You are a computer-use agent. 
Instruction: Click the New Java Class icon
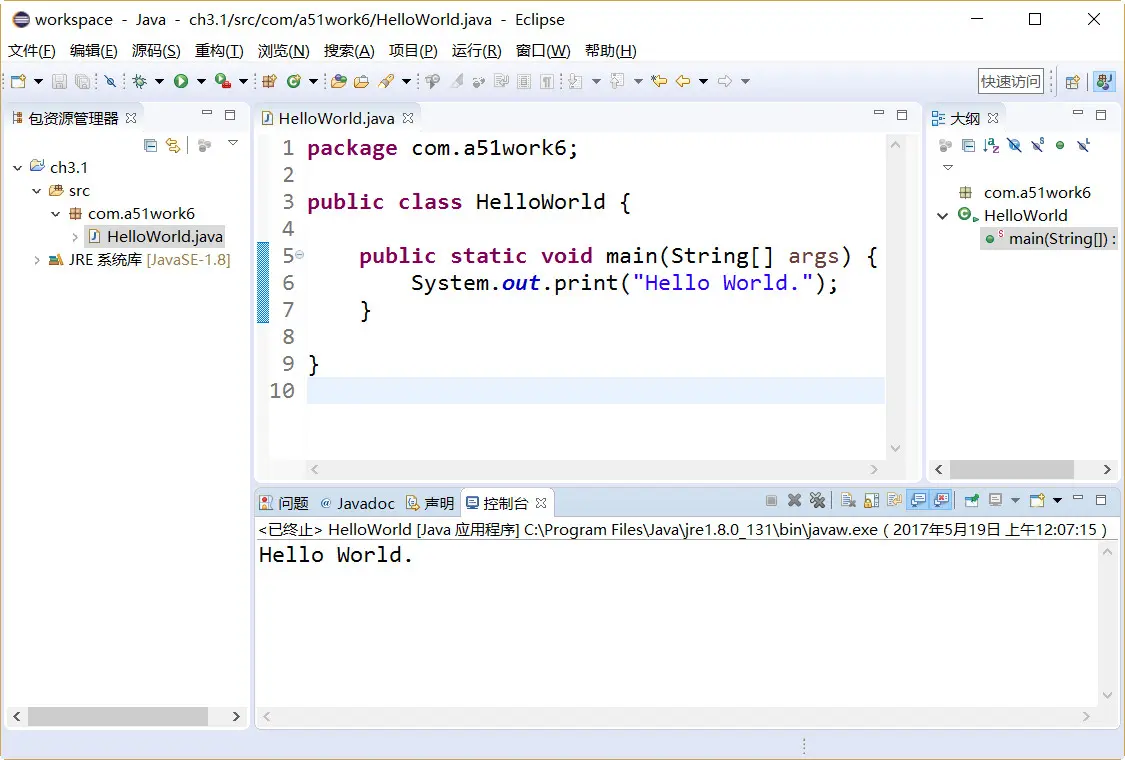click(293, 81)
